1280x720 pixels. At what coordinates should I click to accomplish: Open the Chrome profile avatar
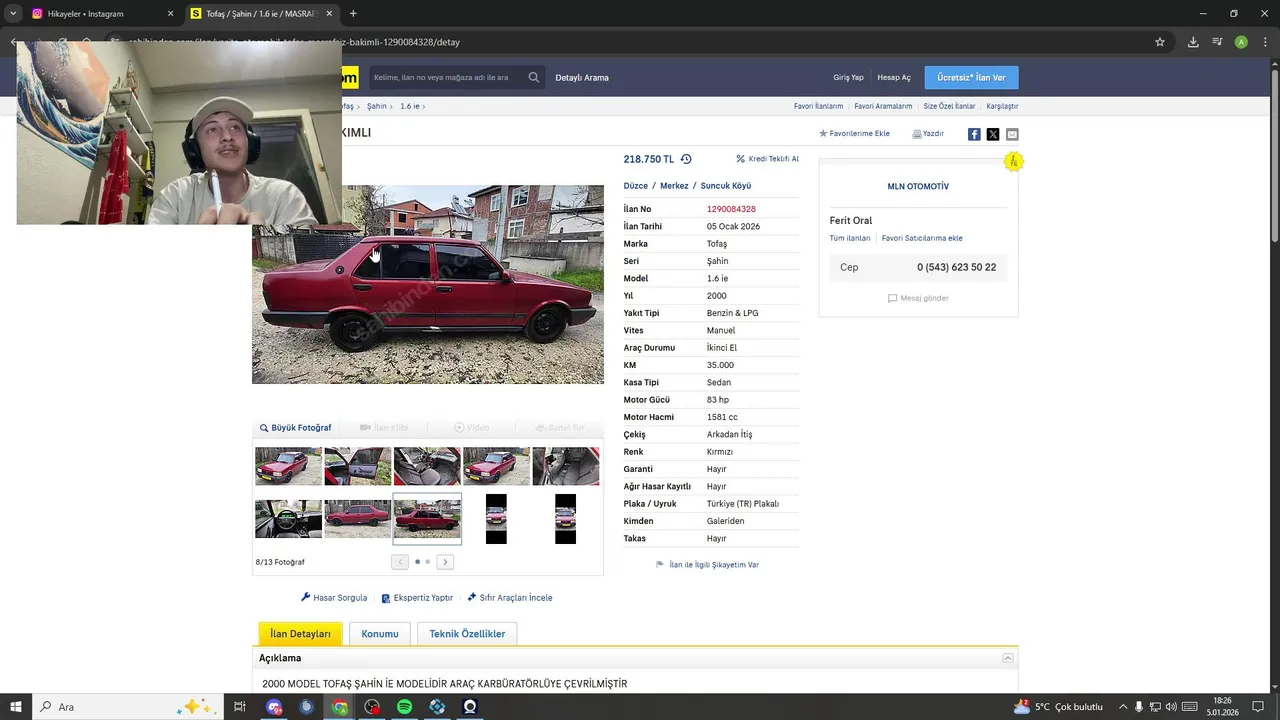[x=1241, y=42]
